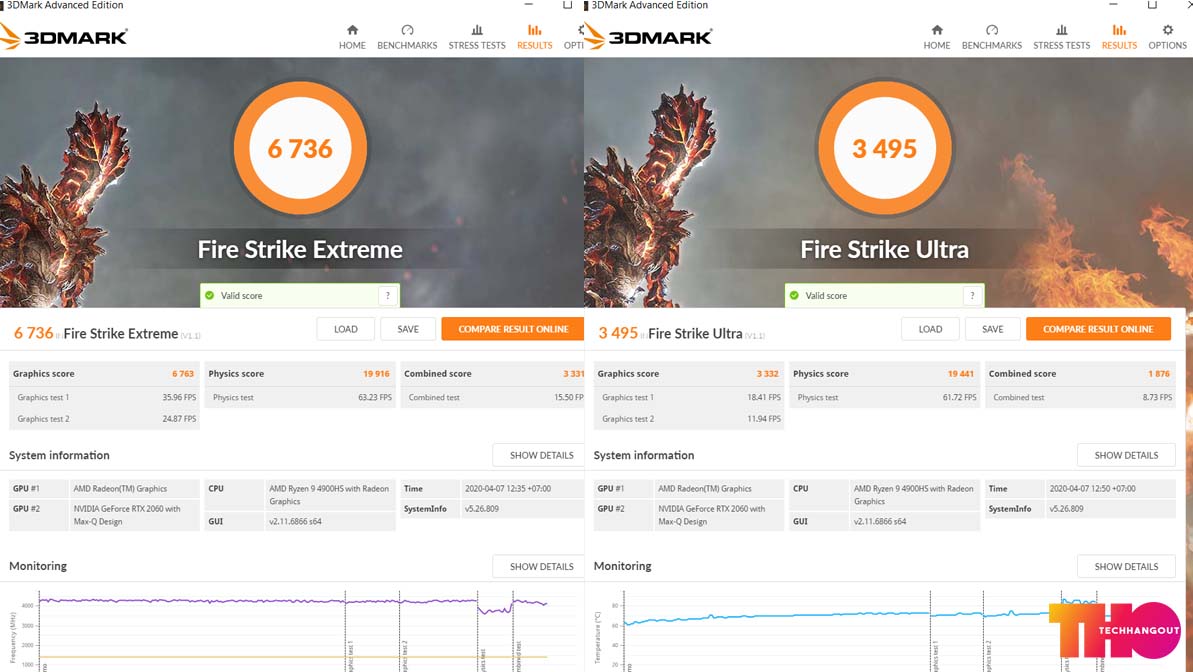Click 'Valid score' text in Fire Strike Extreme window
Viewport: 1193px width, 672px height.
point(241,295)
